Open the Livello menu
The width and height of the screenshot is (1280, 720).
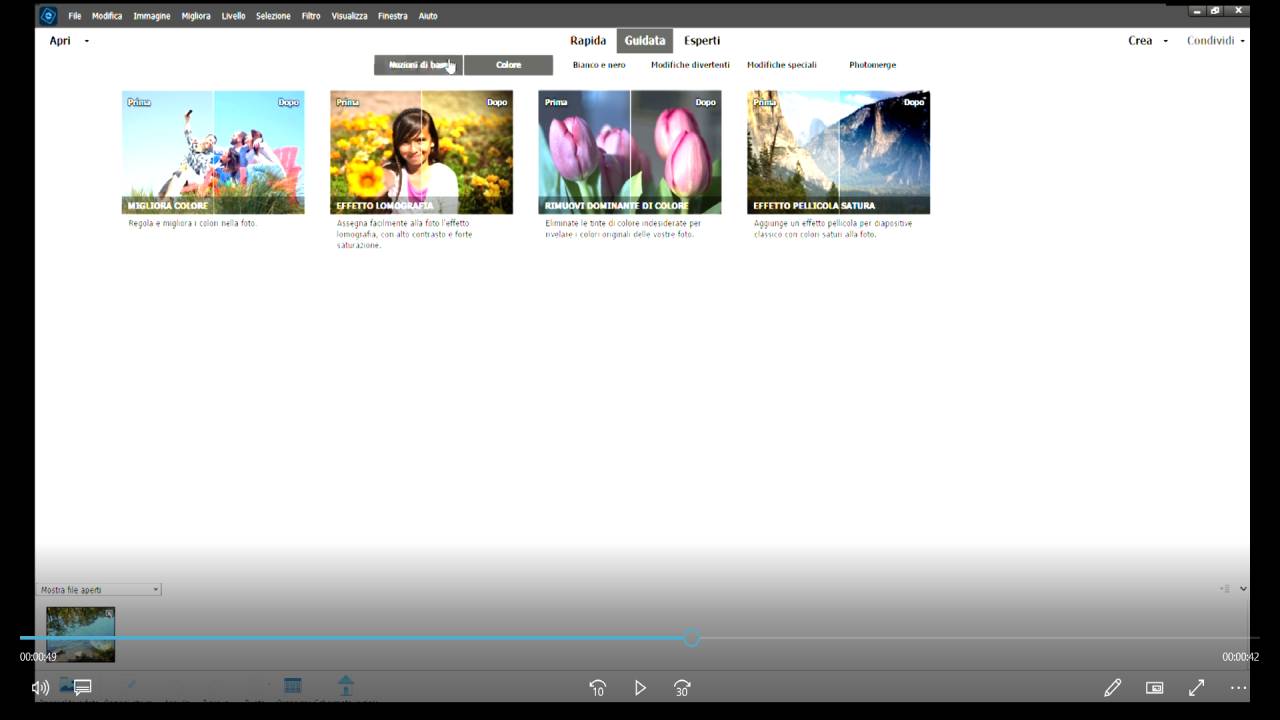233,16
